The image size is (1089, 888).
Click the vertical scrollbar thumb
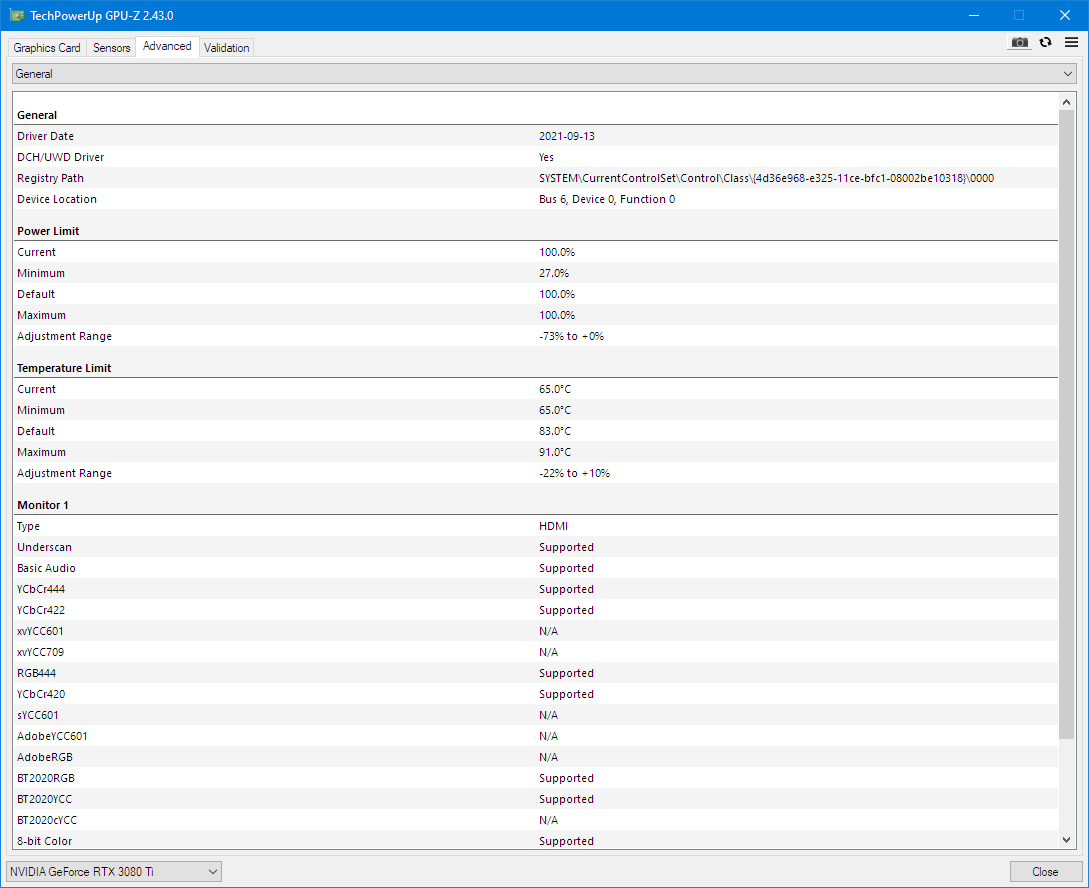pos(1067,424)
